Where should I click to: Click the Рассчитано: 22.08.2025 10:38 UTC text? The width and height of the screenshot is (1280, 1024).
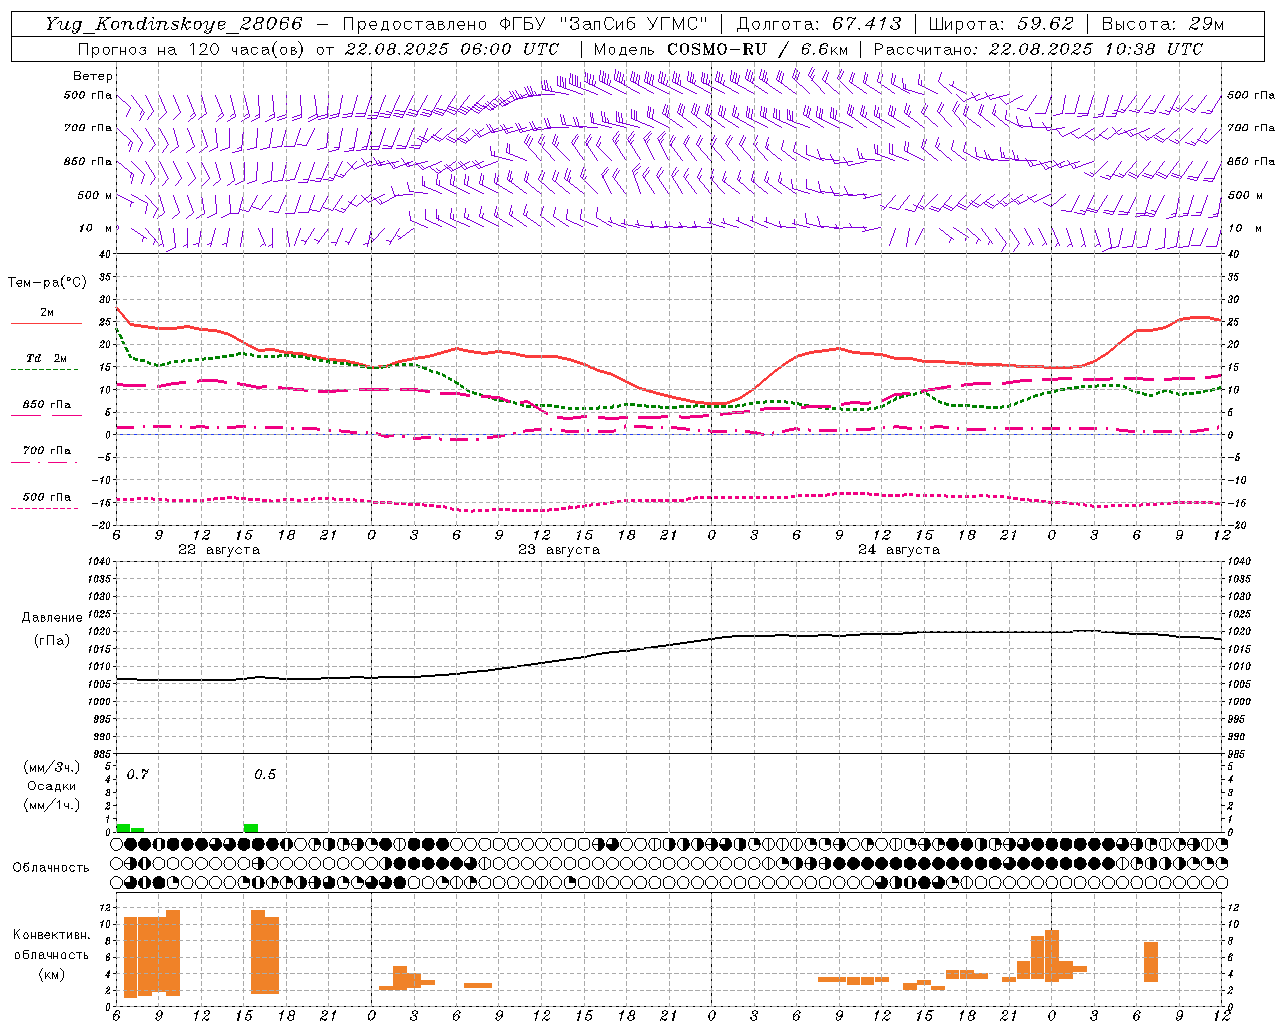coord(1038,49)
